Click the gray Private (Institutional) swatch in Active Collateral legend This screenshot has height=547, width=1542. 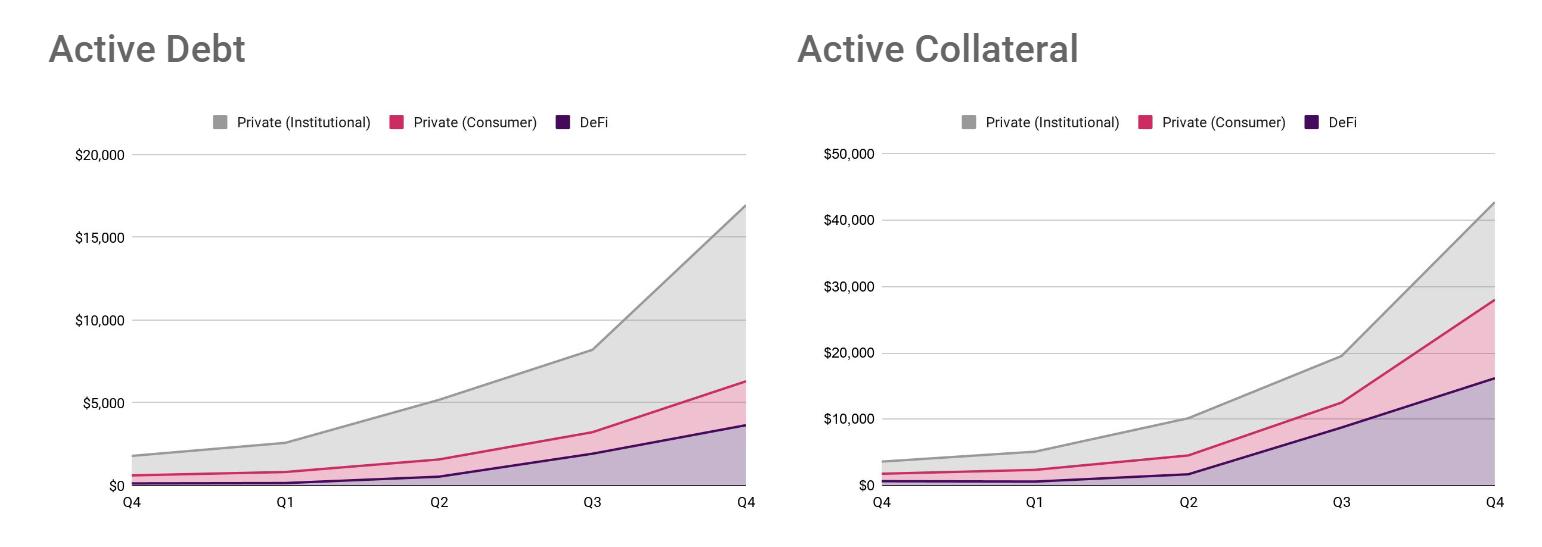pos(969,123)
